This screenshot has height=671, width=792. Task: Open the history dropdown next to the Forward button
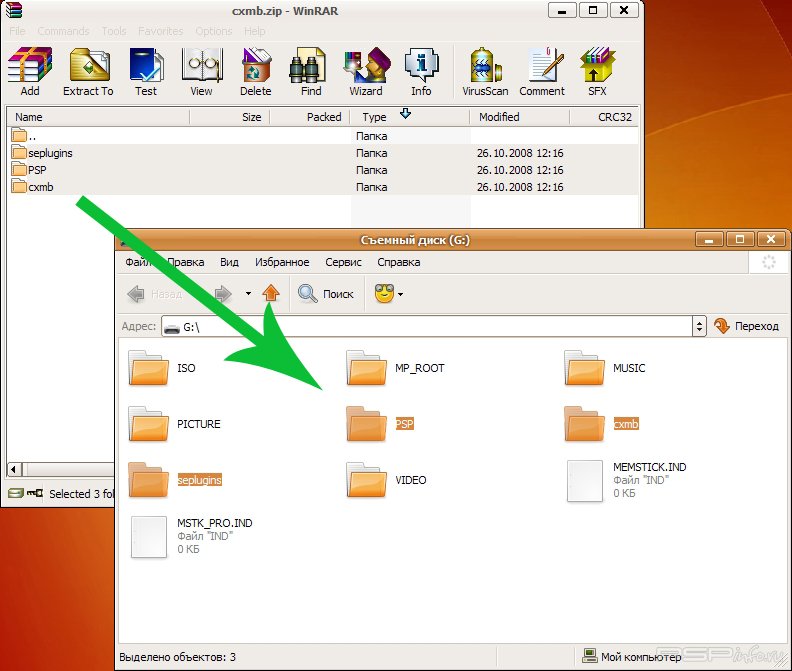pyautogui.click(x=248, y=294)
